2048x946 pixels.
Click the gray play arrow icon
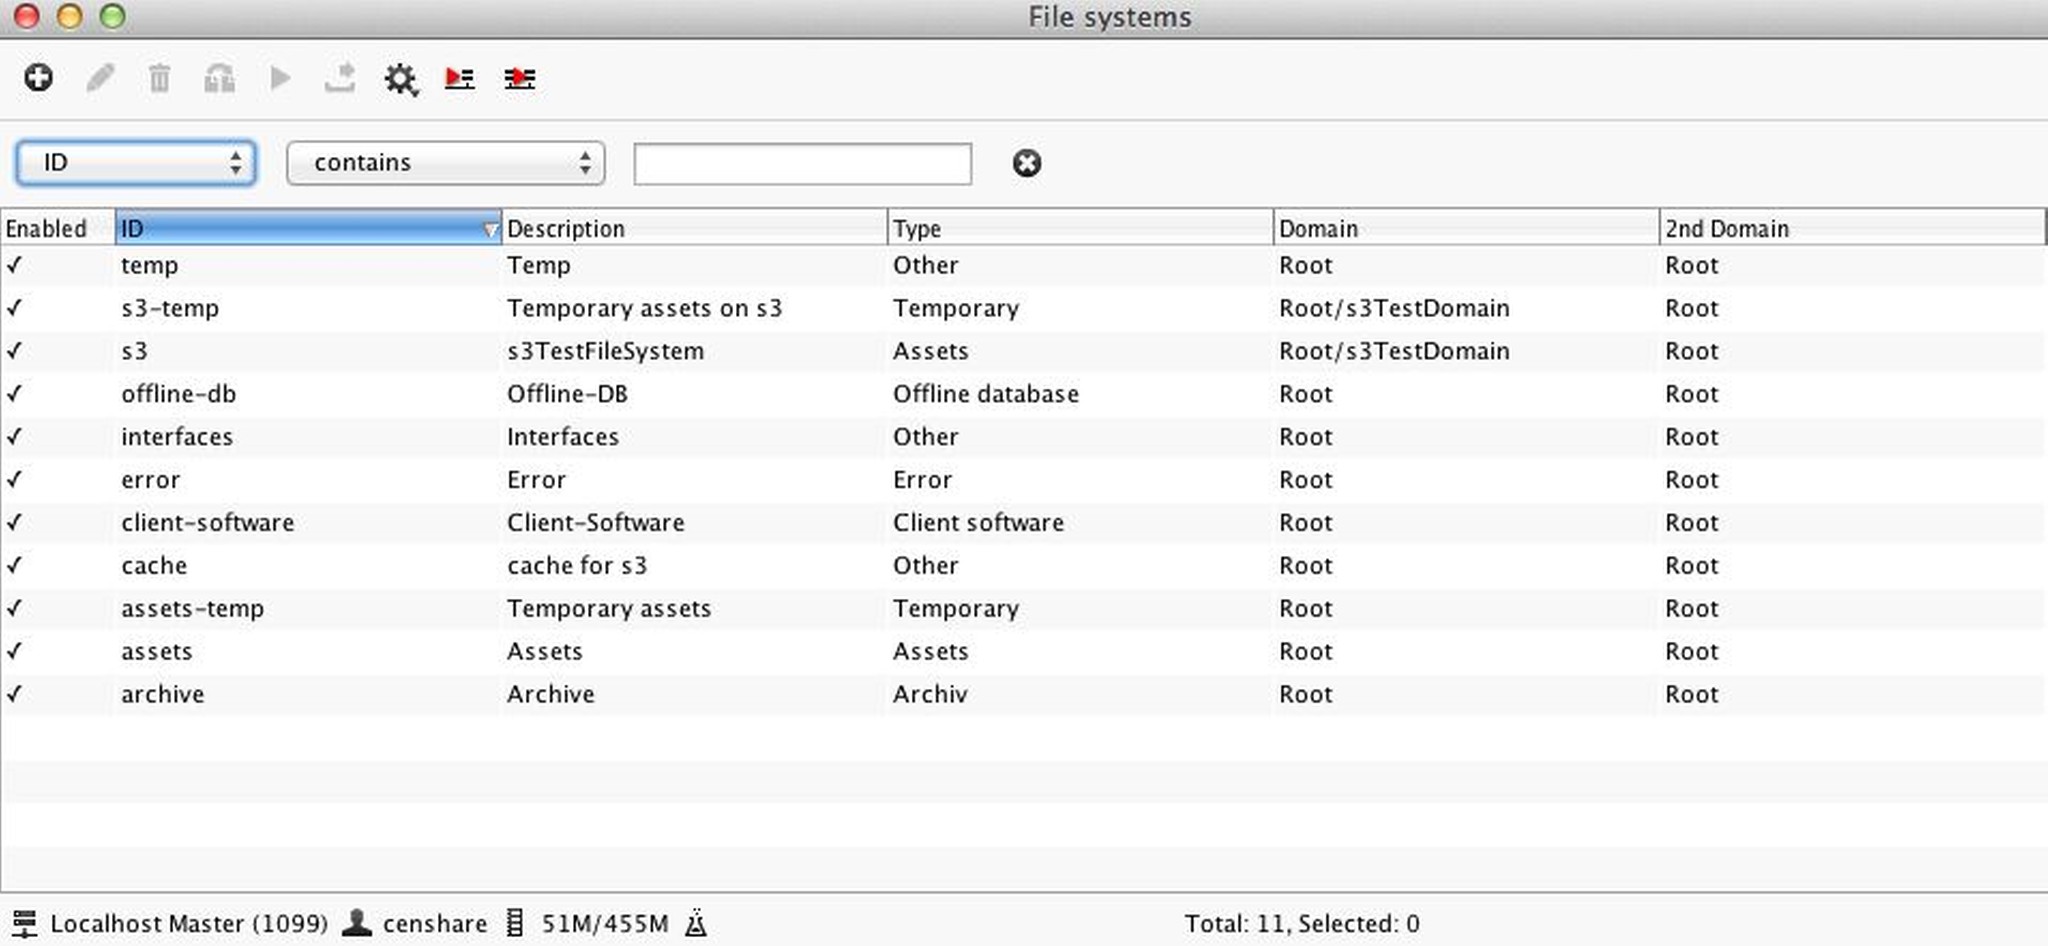click(280, 78)
